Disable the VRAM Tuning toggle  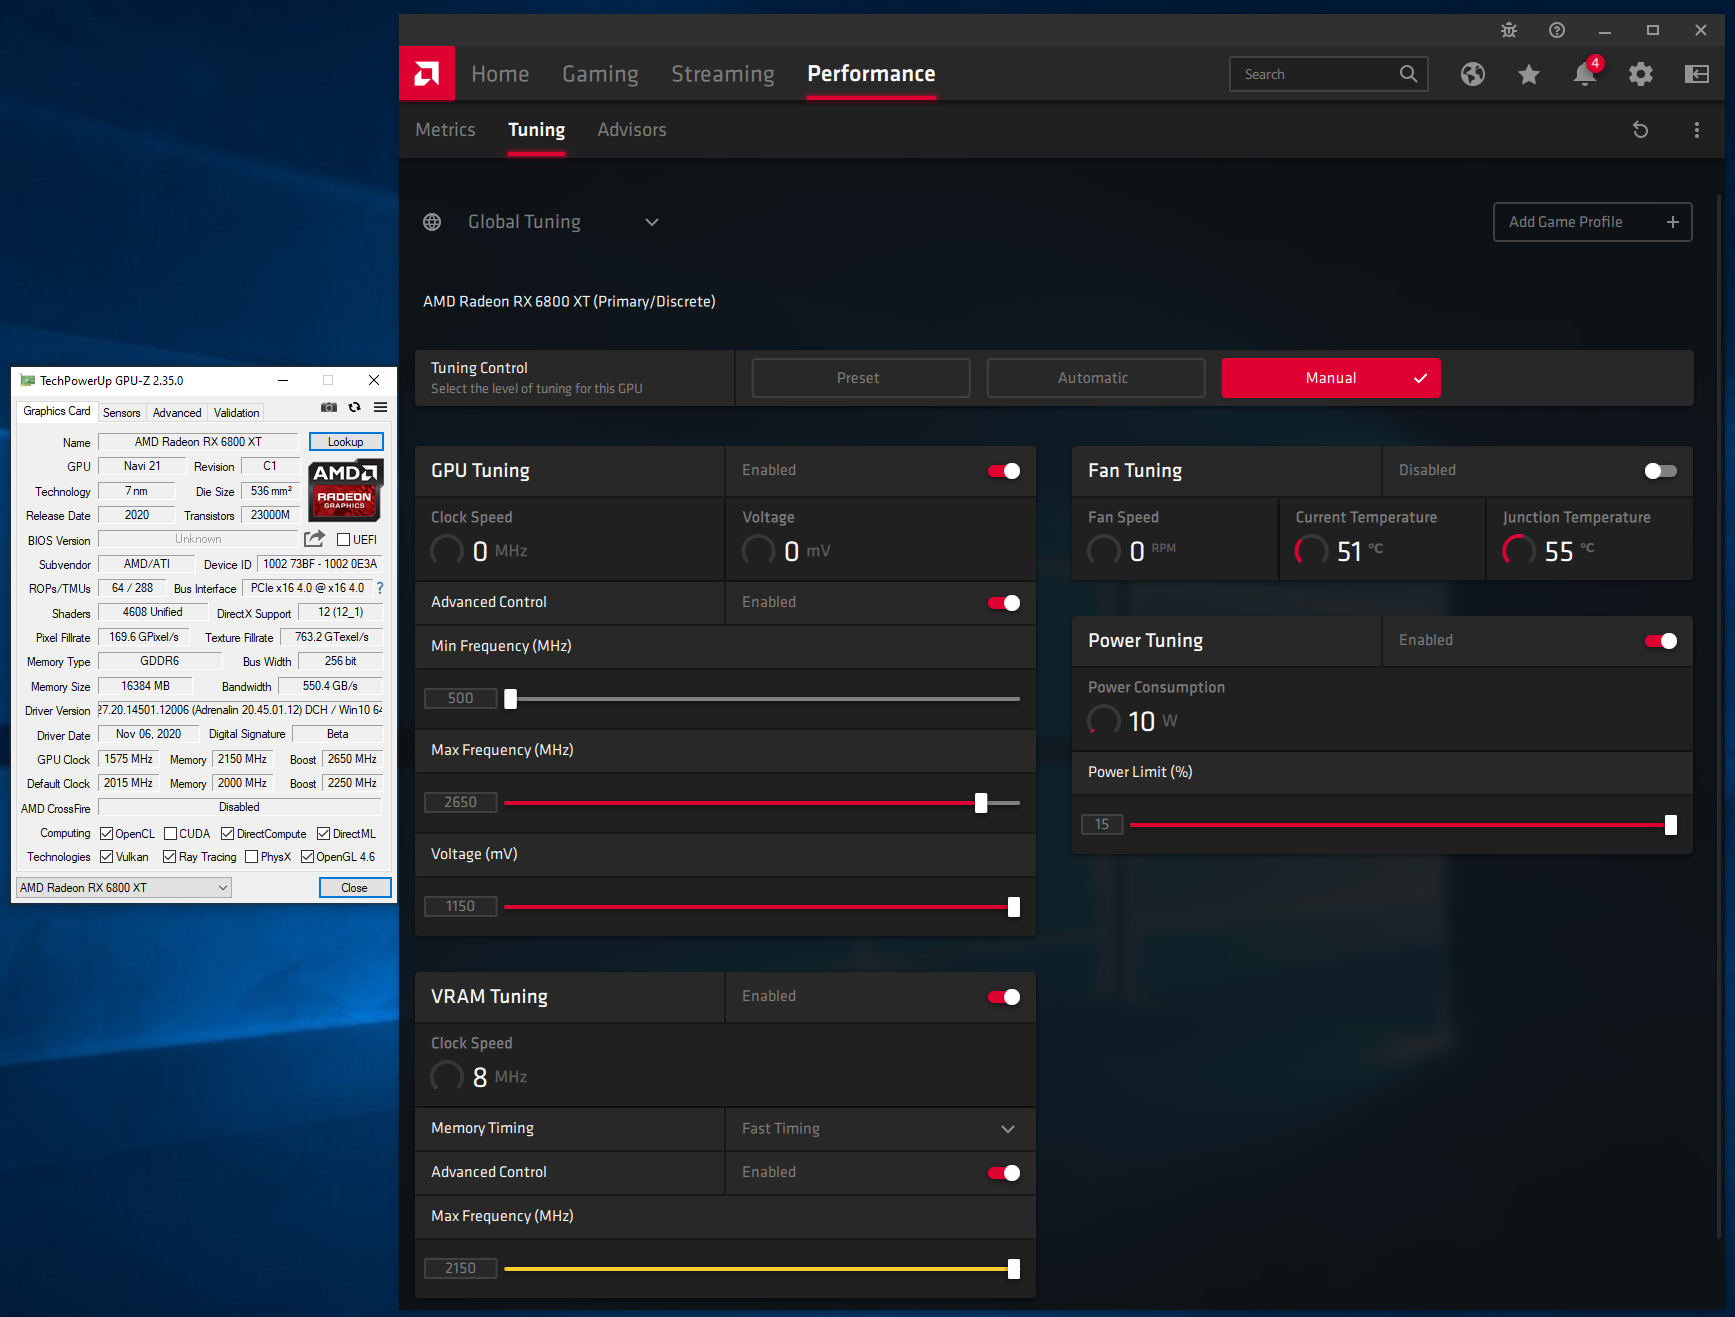[1003, 997]
